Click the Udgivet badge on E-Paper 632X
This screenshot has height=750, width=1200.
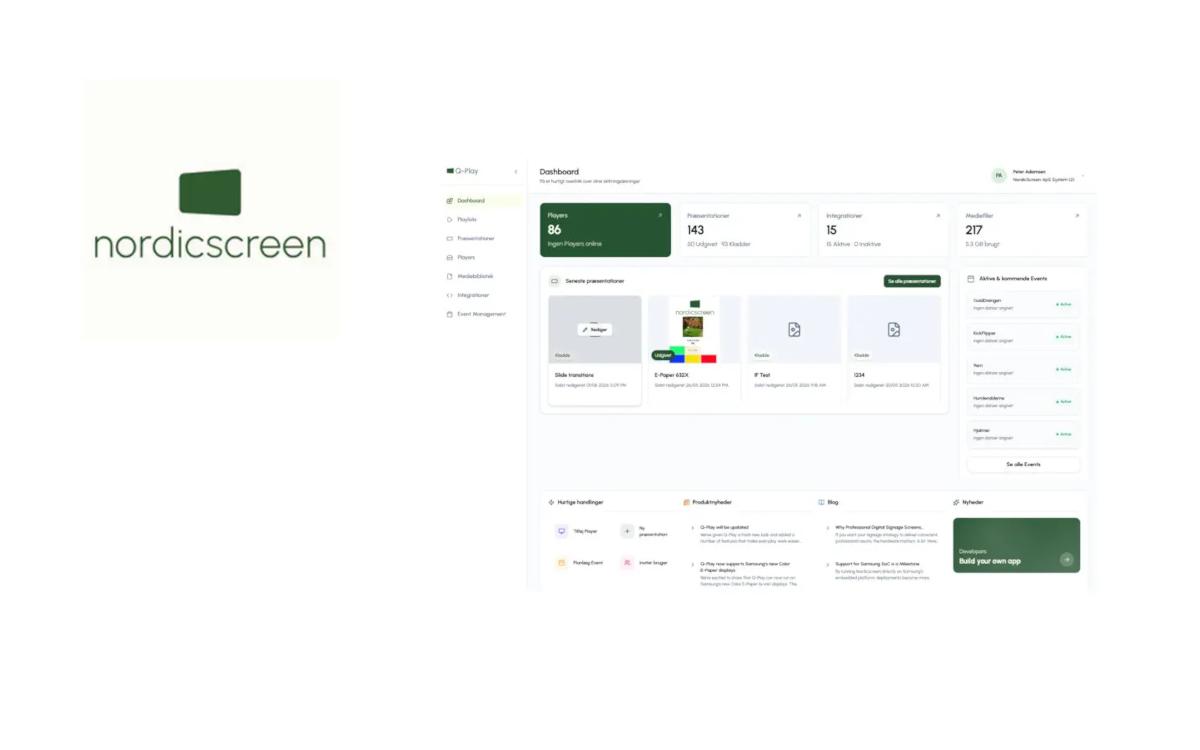pyautogui.click(x=662, y=355)
